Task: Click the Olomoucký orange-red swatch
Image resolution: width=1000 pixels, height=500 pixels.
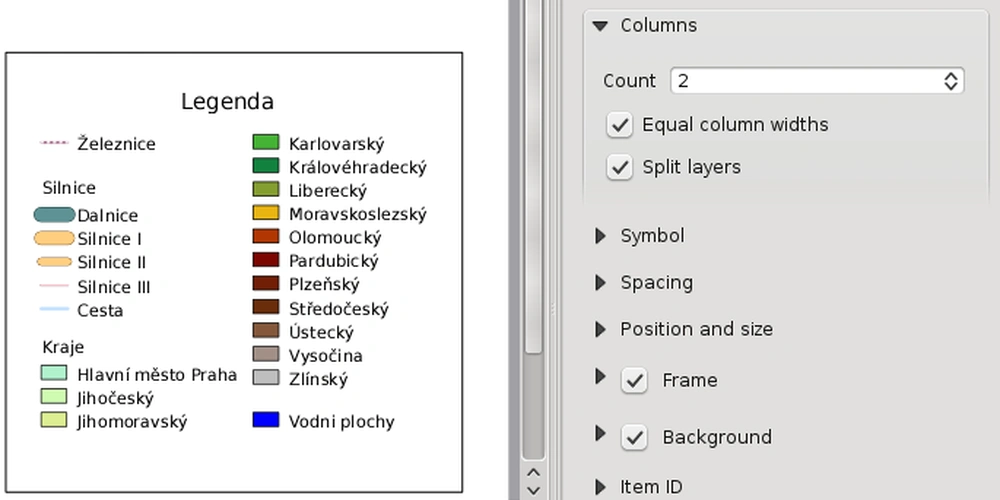Action: pyautogui.click(x=266, y=236)
